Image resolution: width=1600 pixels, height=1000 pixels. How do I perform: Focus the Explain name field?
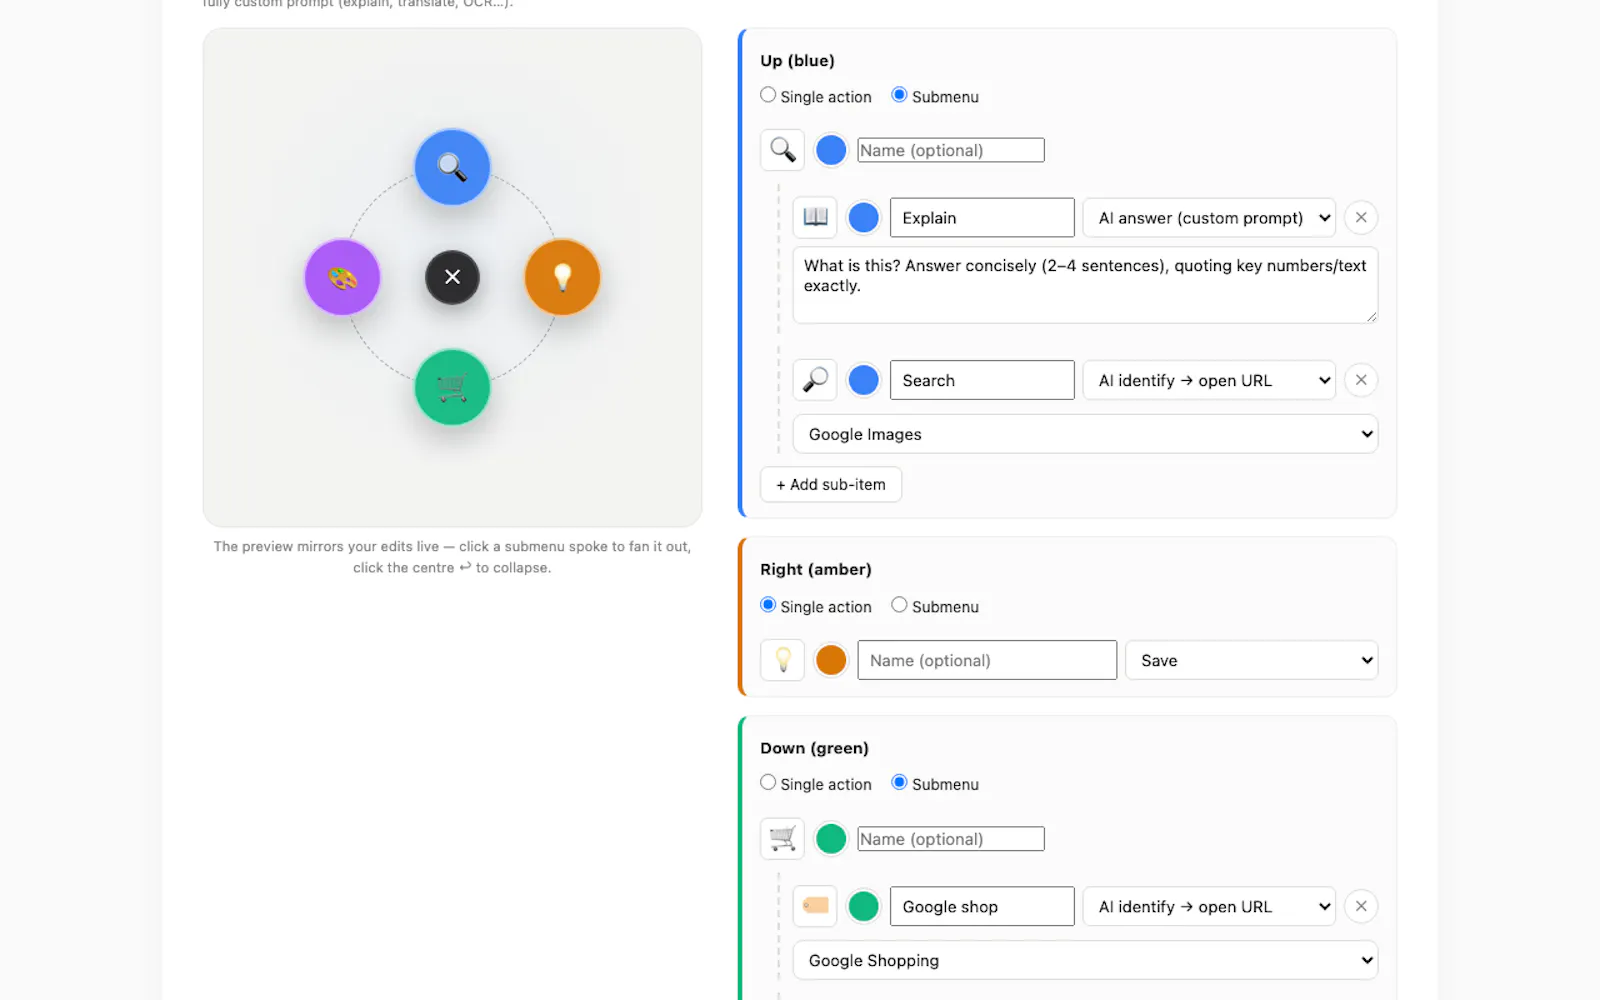[x=982, y=217]
